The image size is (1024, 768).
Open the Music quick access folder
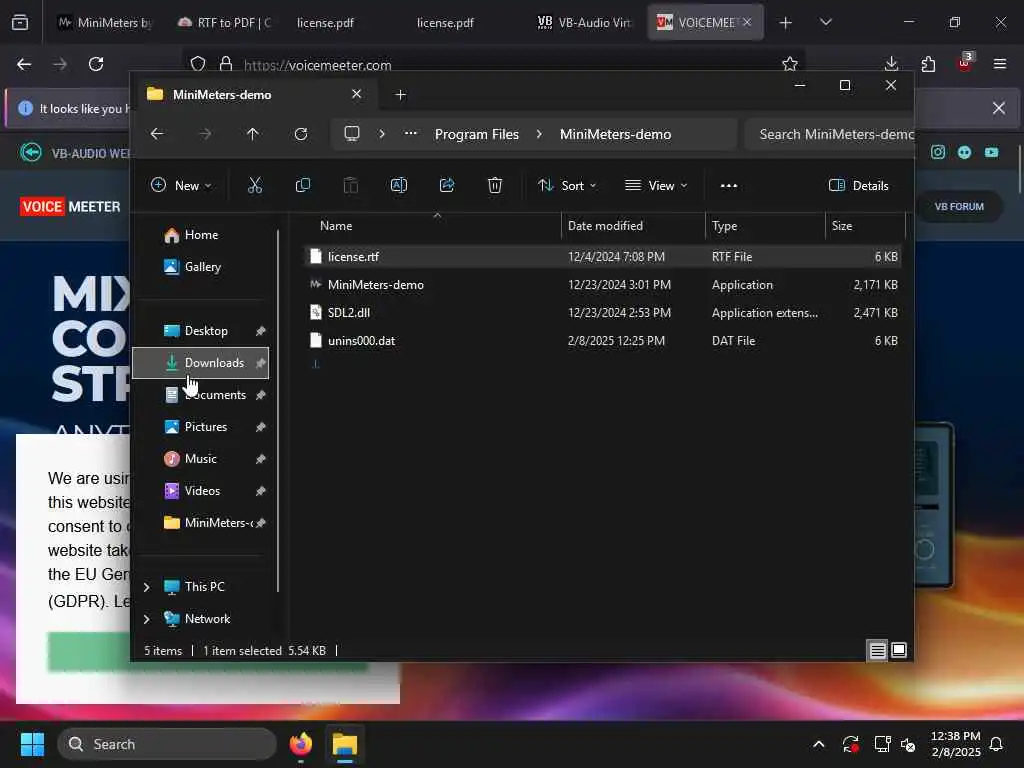pyautogui.click(x=200, y=459)
